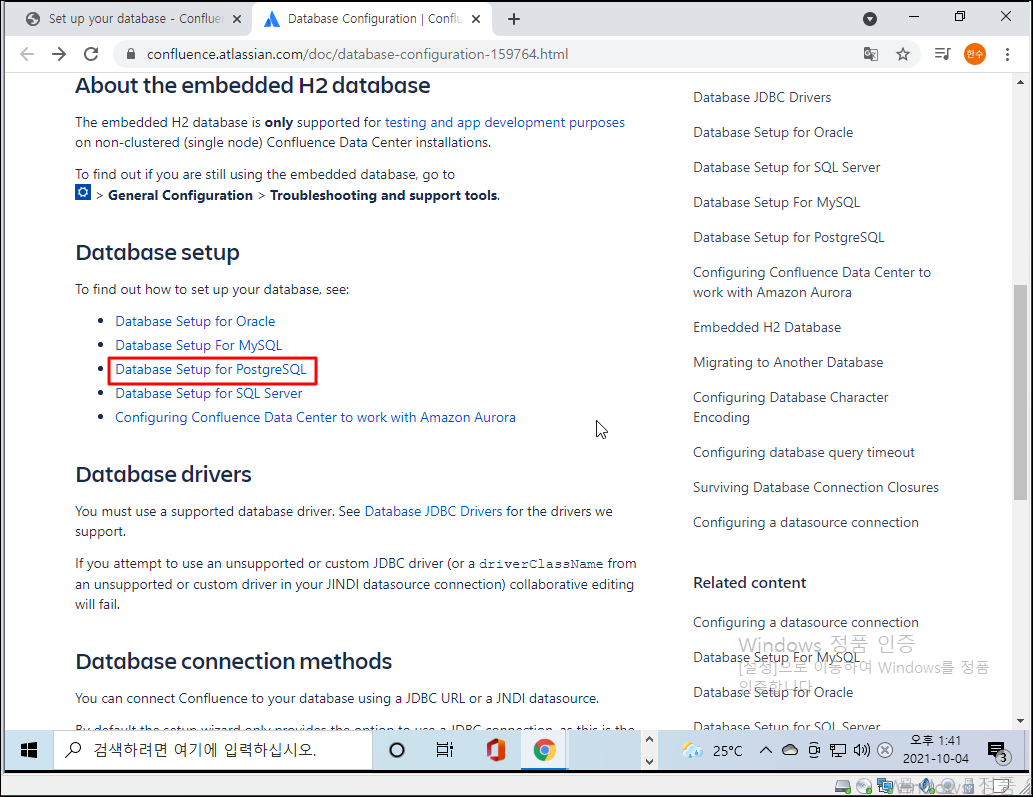Image resolution: width=1033 pixels, height=797 pixels.
Task: Click the taskbar toolbar scroll down arrow
Action: tap(649, 761)
